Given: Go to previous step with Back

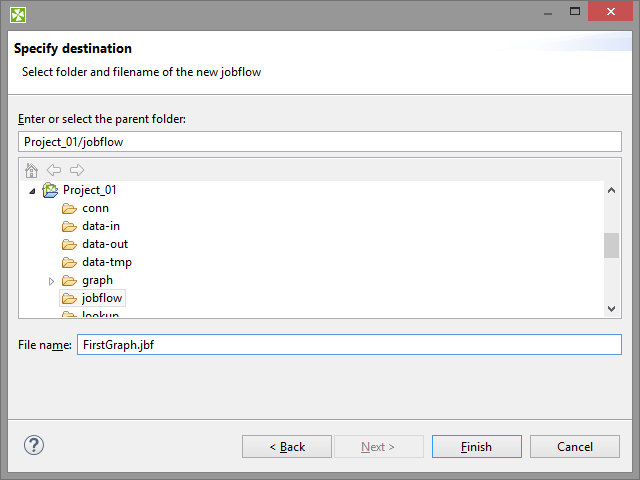Looking at the screenshot, I should [287, 446].
